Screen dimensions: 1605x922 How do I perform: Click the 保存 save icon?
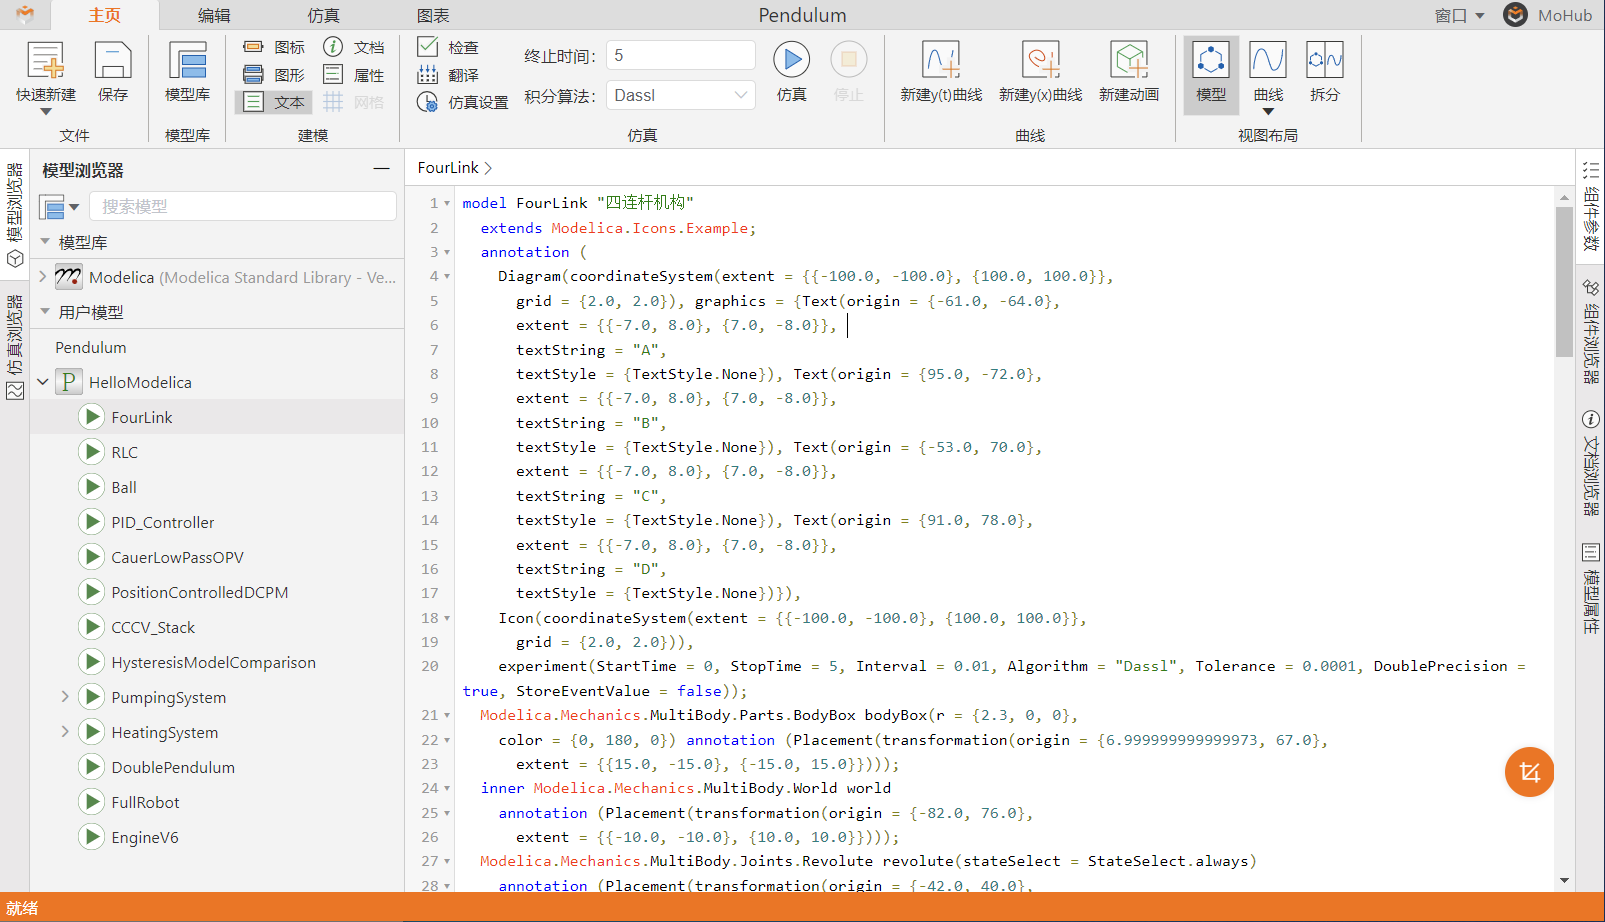click(113, 62)
